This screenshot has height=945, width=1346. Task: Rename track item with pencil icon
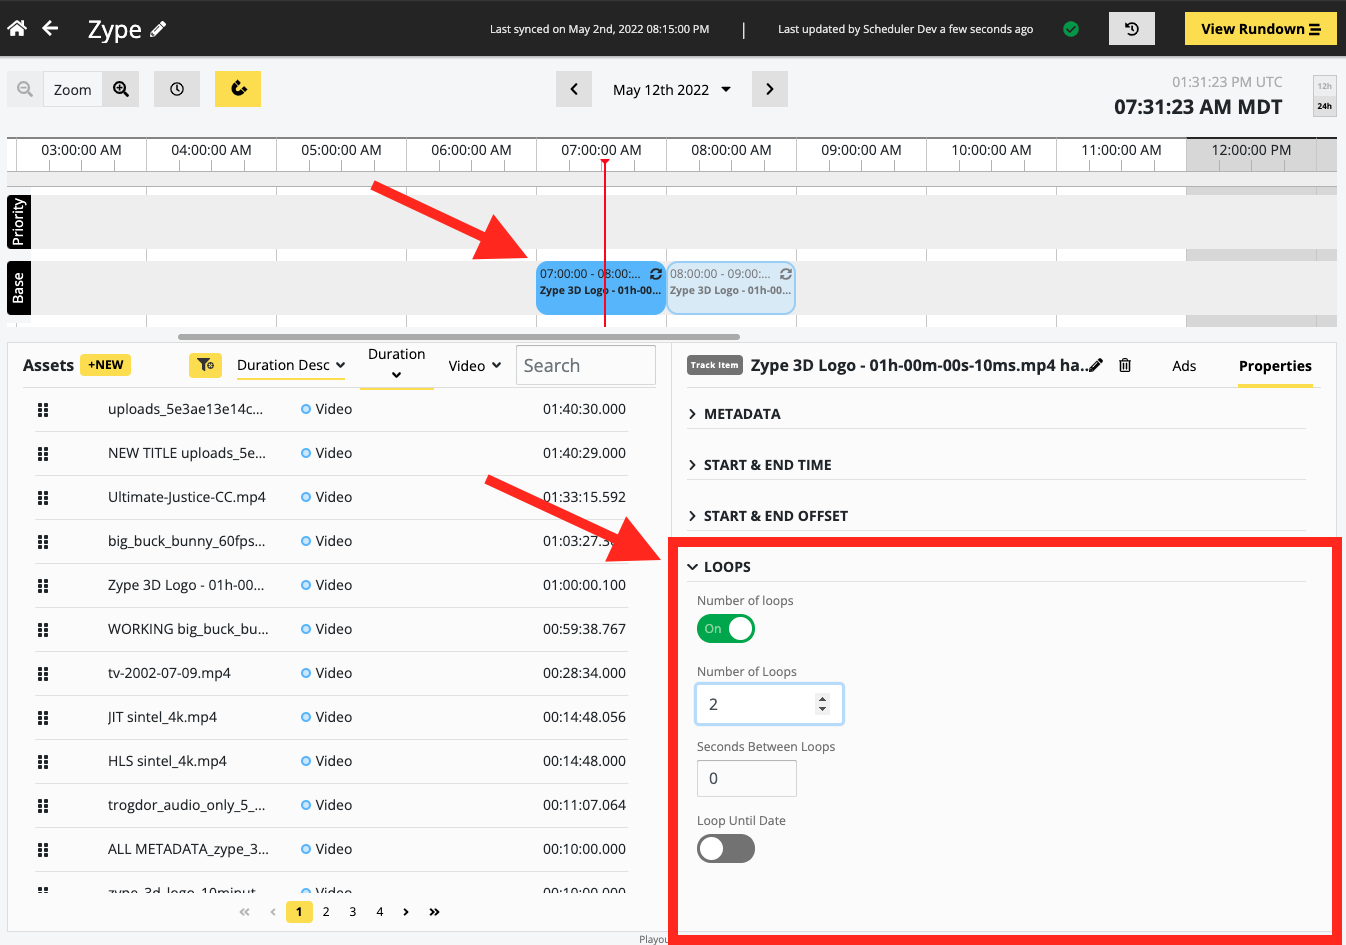[1096, 365]
